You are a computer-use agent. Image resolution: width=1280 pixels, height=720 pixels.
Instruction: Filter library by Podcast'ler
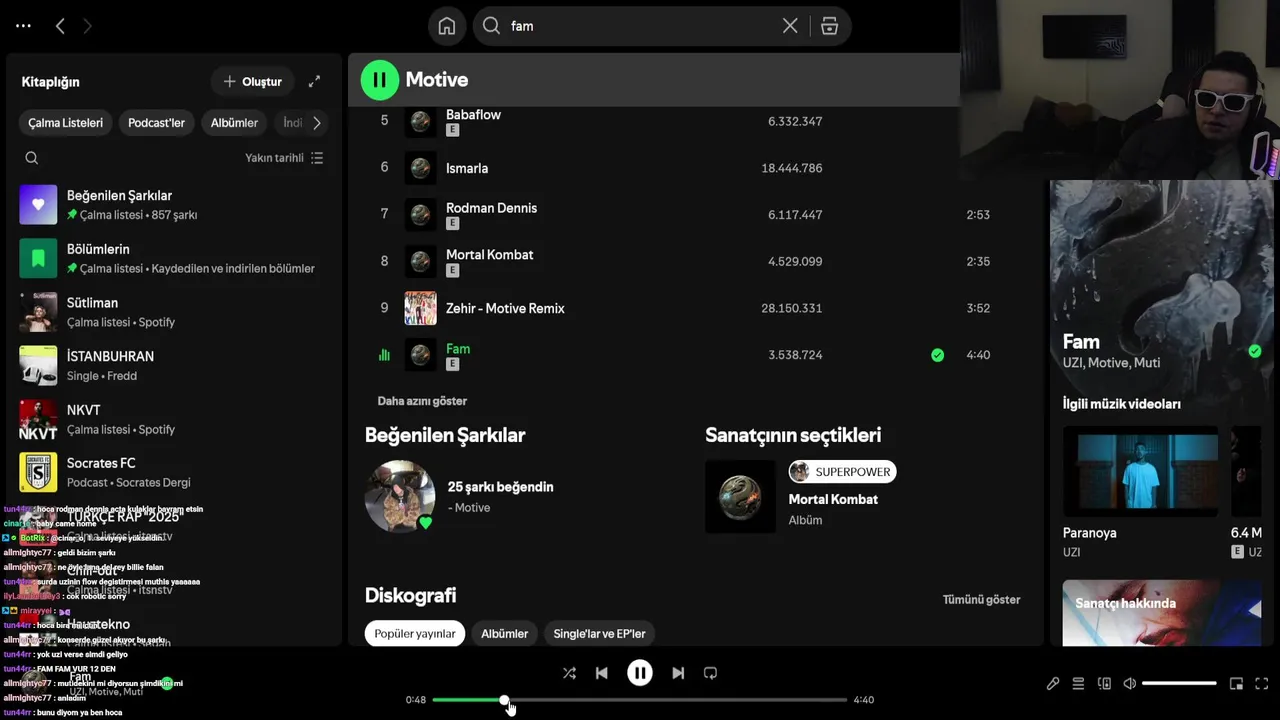pos(156,123)
